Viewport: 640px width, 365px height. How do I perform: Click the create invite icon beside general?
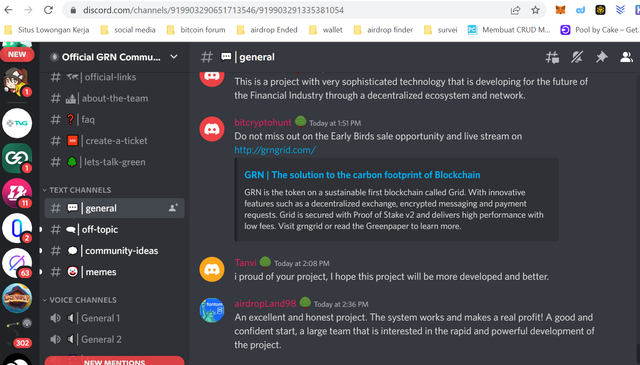click(173, 208)
